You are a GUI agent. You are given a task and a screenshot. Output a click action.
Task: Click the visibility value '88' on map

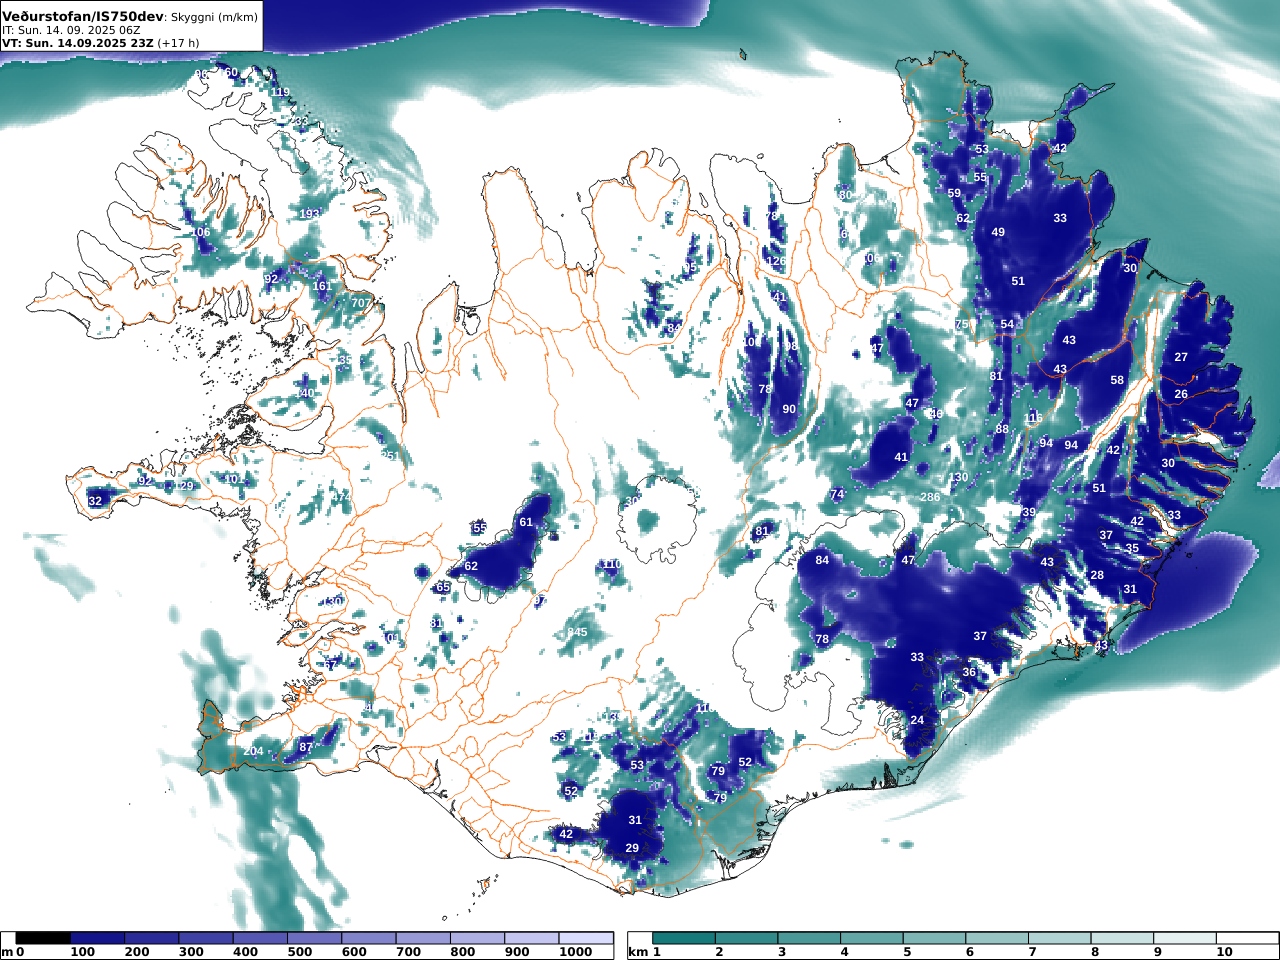(1002, 429)
